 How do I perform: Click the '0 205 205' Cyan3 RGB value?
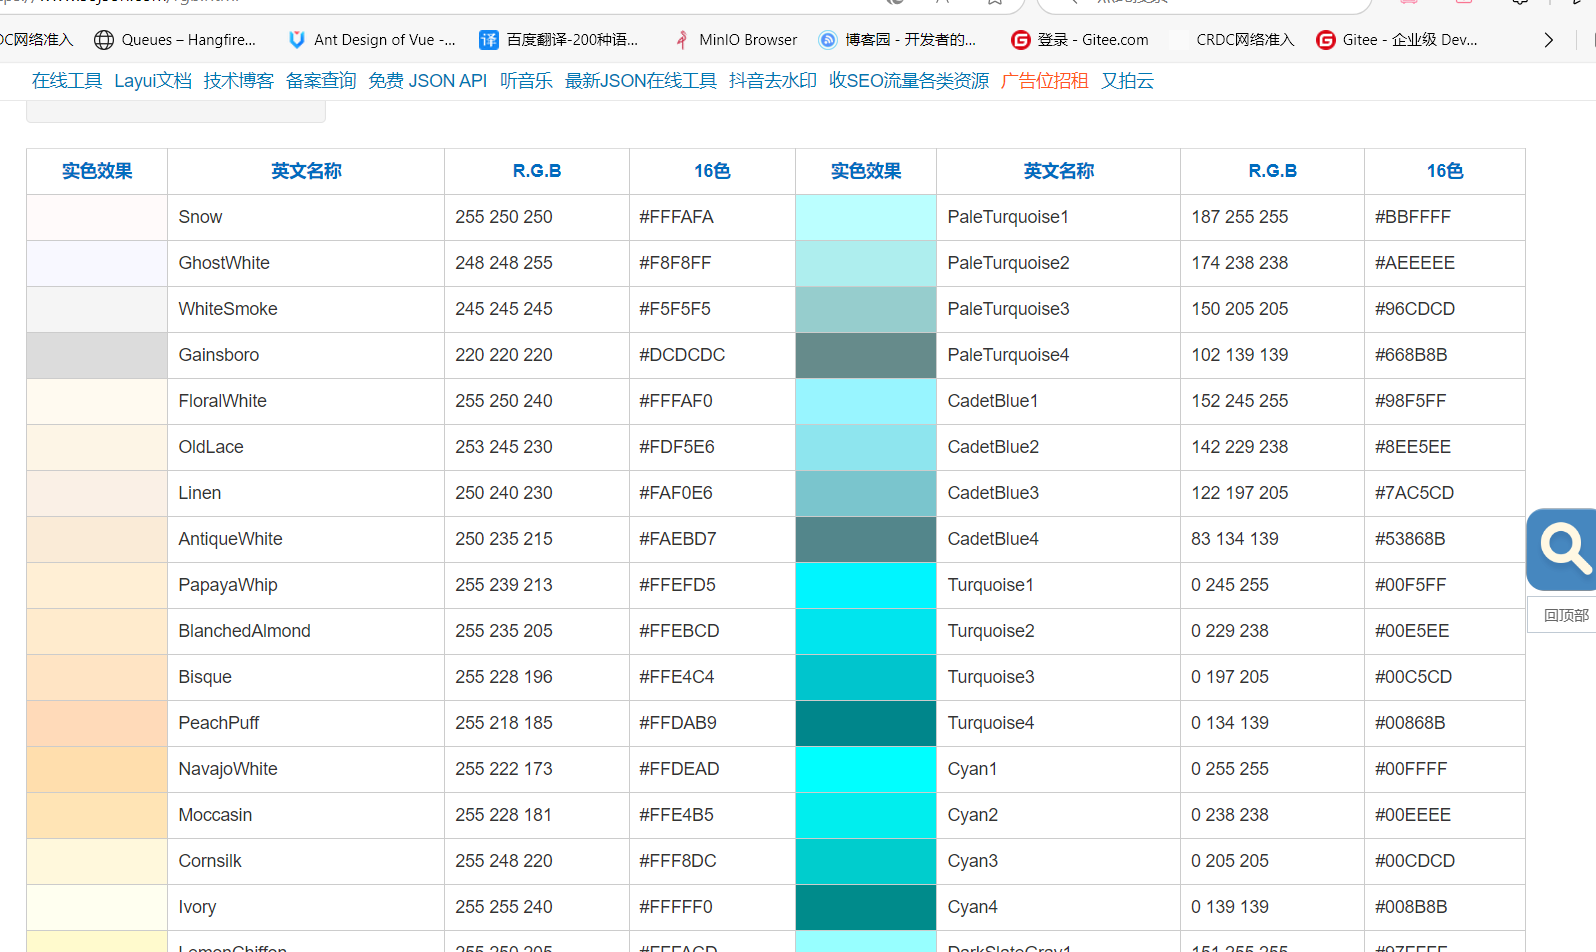[1230, 861]
